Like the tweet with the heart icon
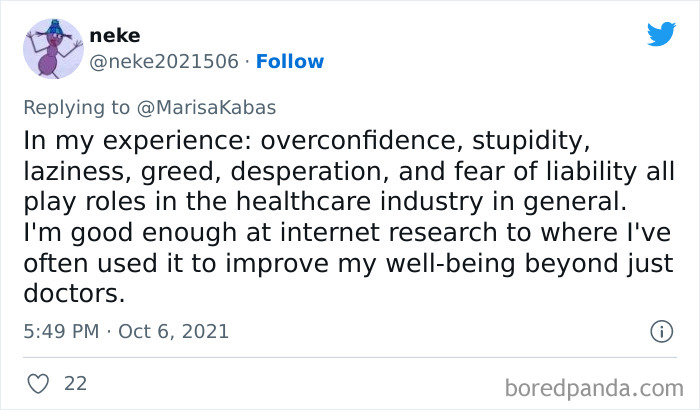This screenshot has width=700, height=410. point(38,383)
